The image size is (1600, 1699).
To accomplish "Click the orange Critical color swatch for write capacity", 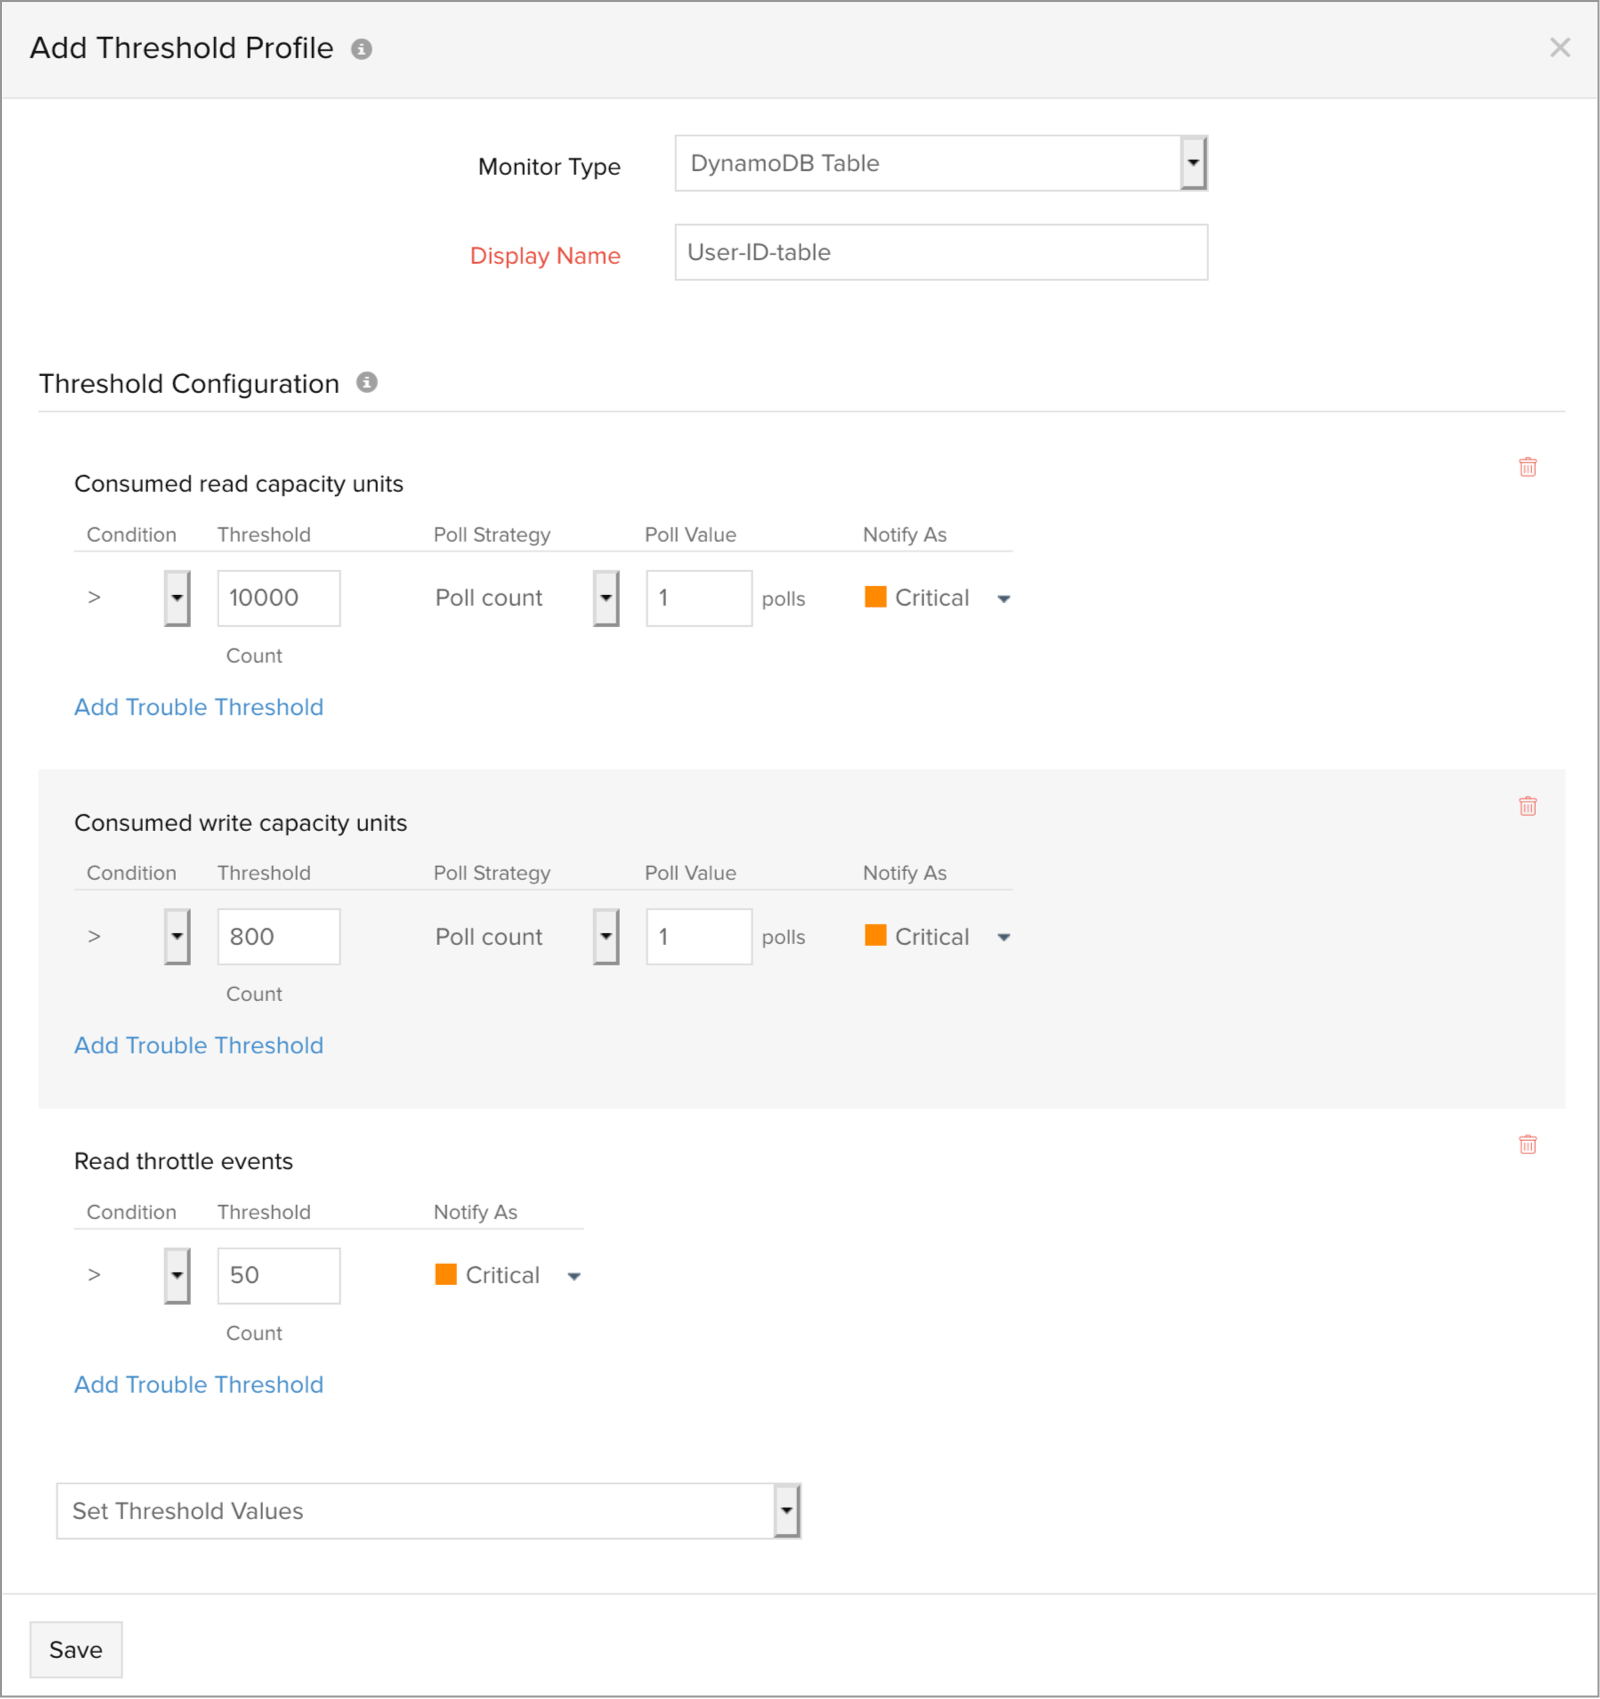I will (x=875, y=935).
